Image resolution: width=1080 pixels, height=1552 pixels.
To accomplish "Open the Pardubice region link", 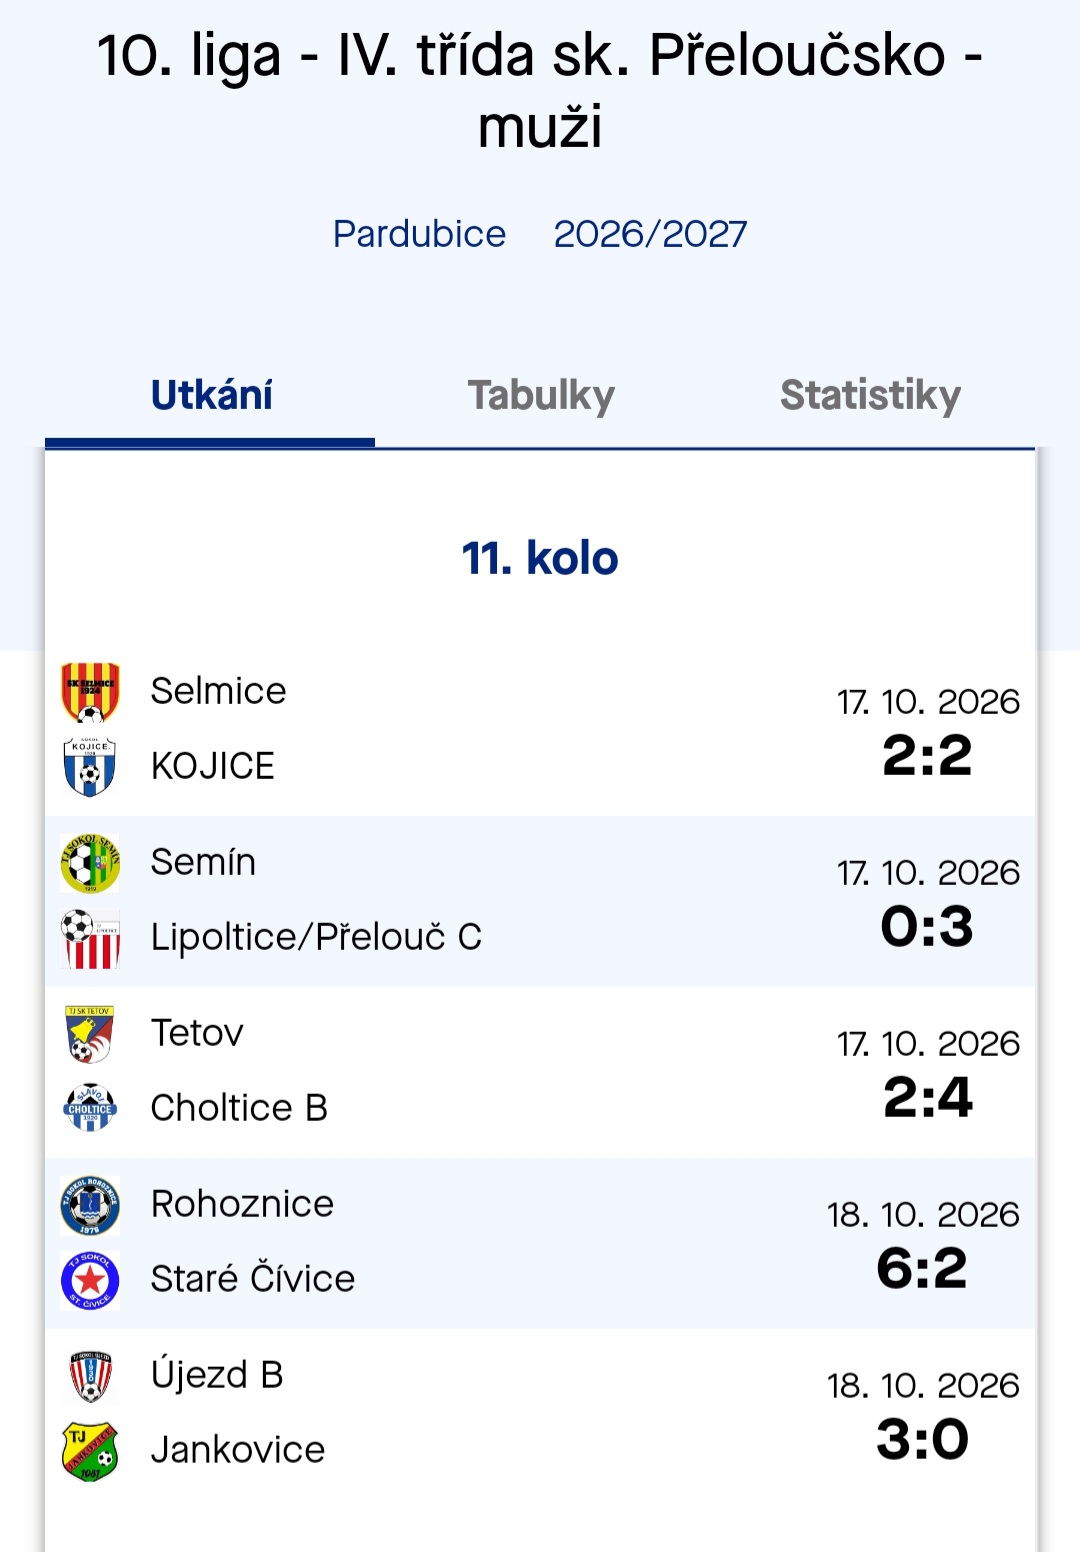I will point(419,234).
